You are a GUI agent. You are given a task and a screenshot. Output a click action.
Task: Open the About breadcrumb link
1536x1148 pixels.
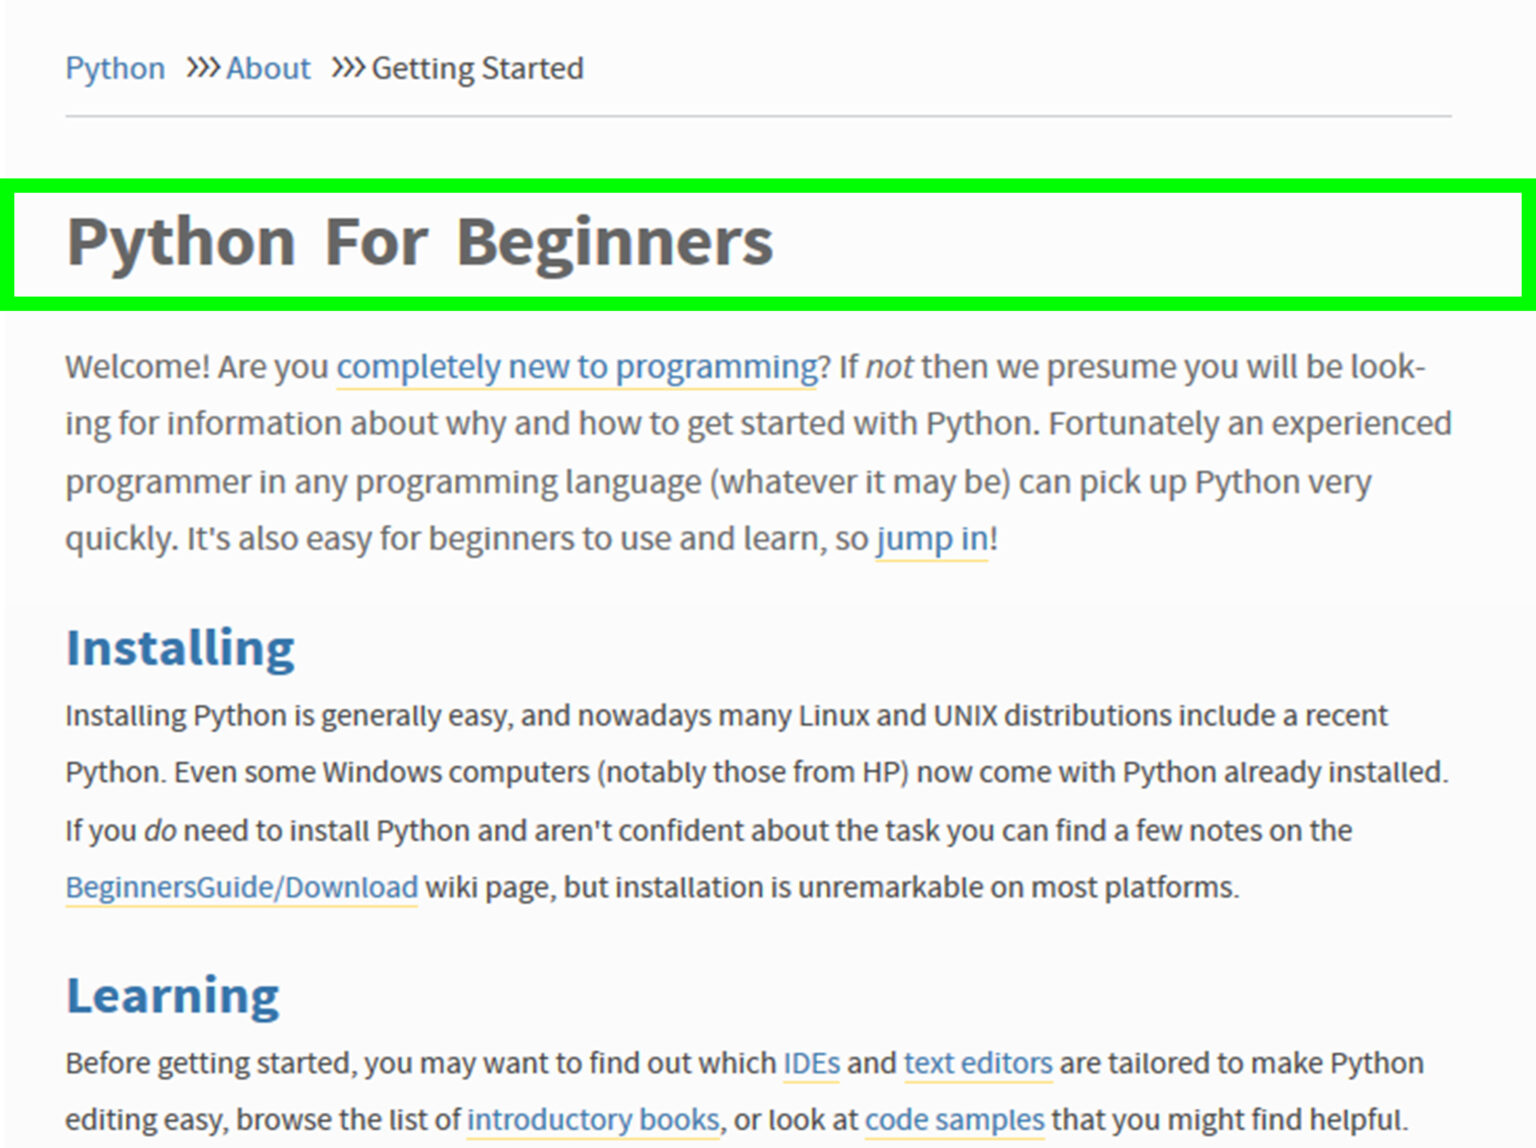pos(267,68)
